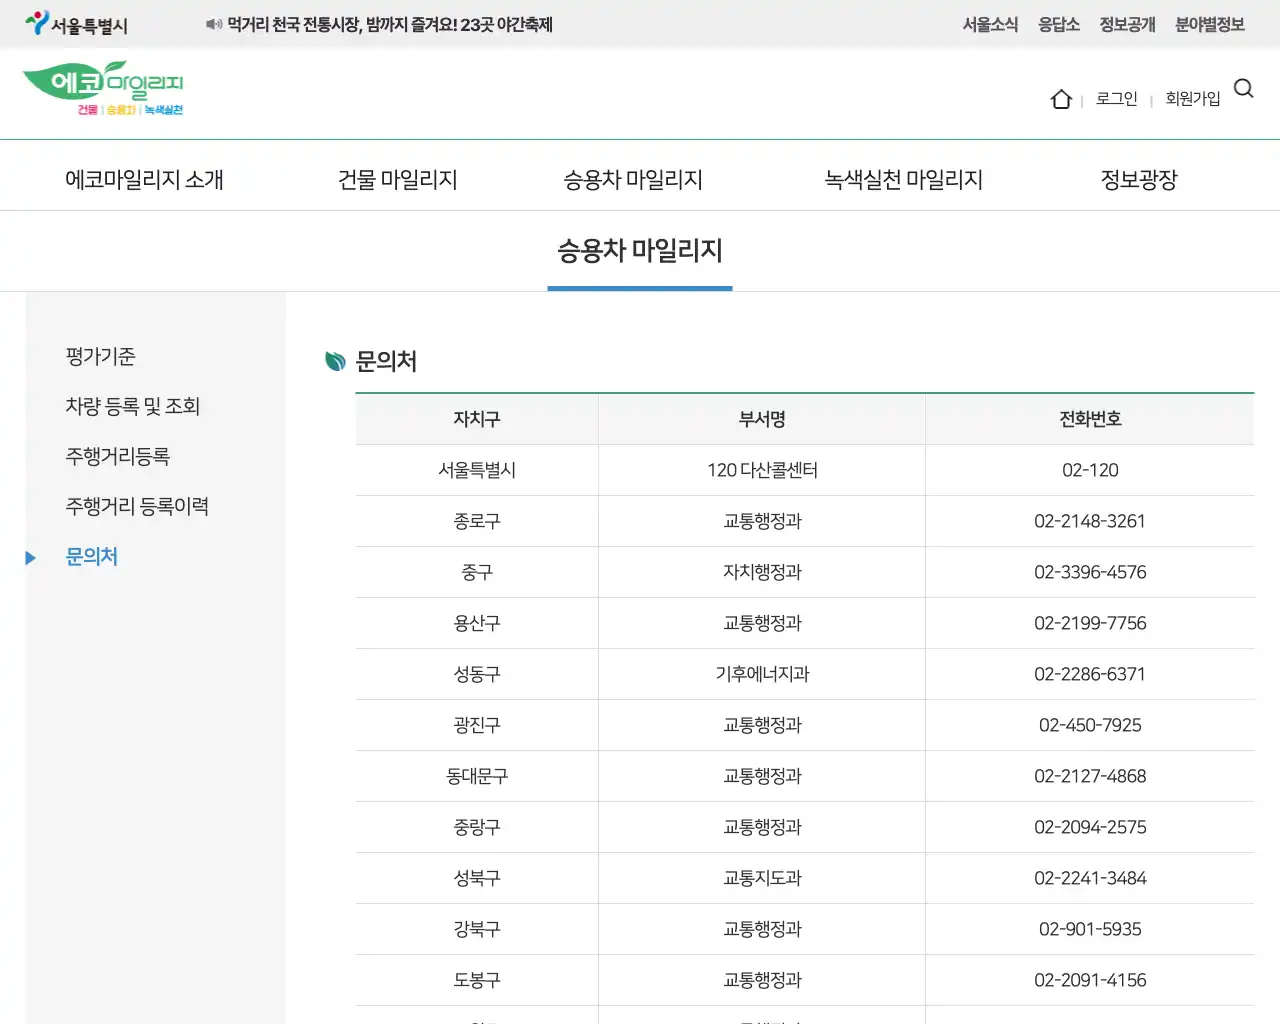Click the home icon in the header
This screenshot has height=1024, width=1280.
1061,99
